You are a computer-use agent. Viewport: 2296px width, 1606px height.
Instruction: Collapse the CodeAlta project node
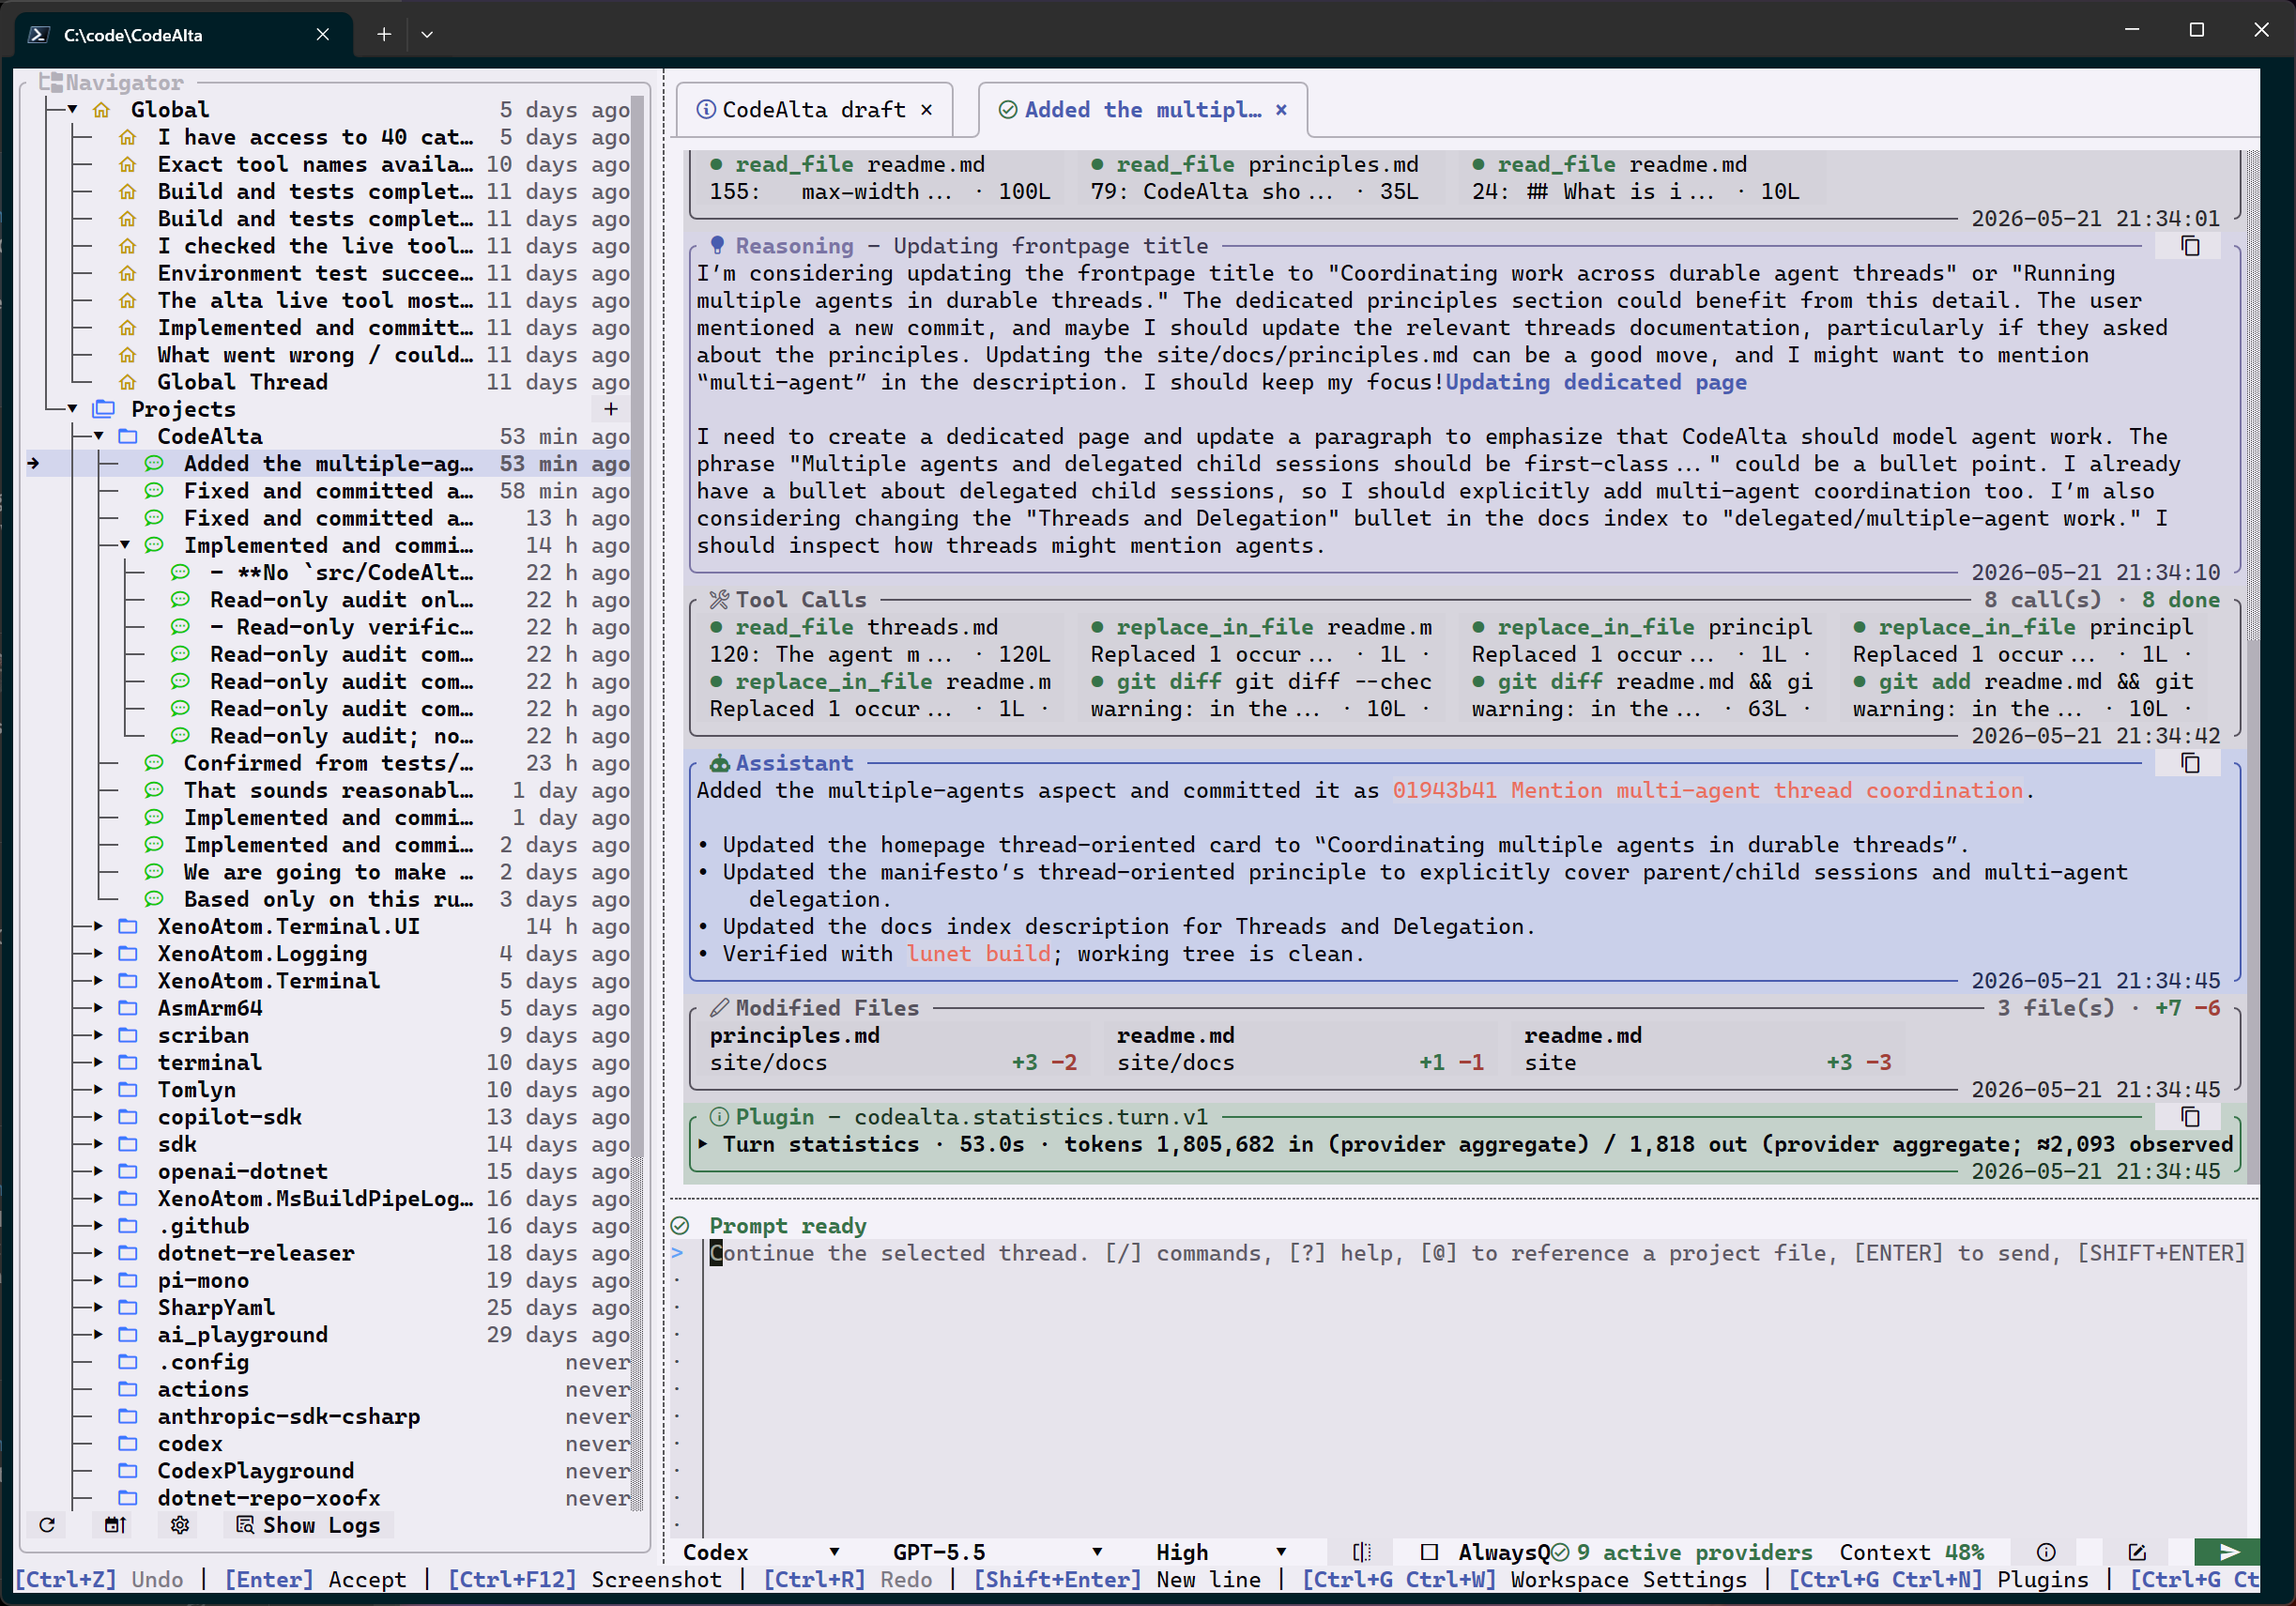click(99, 436)
